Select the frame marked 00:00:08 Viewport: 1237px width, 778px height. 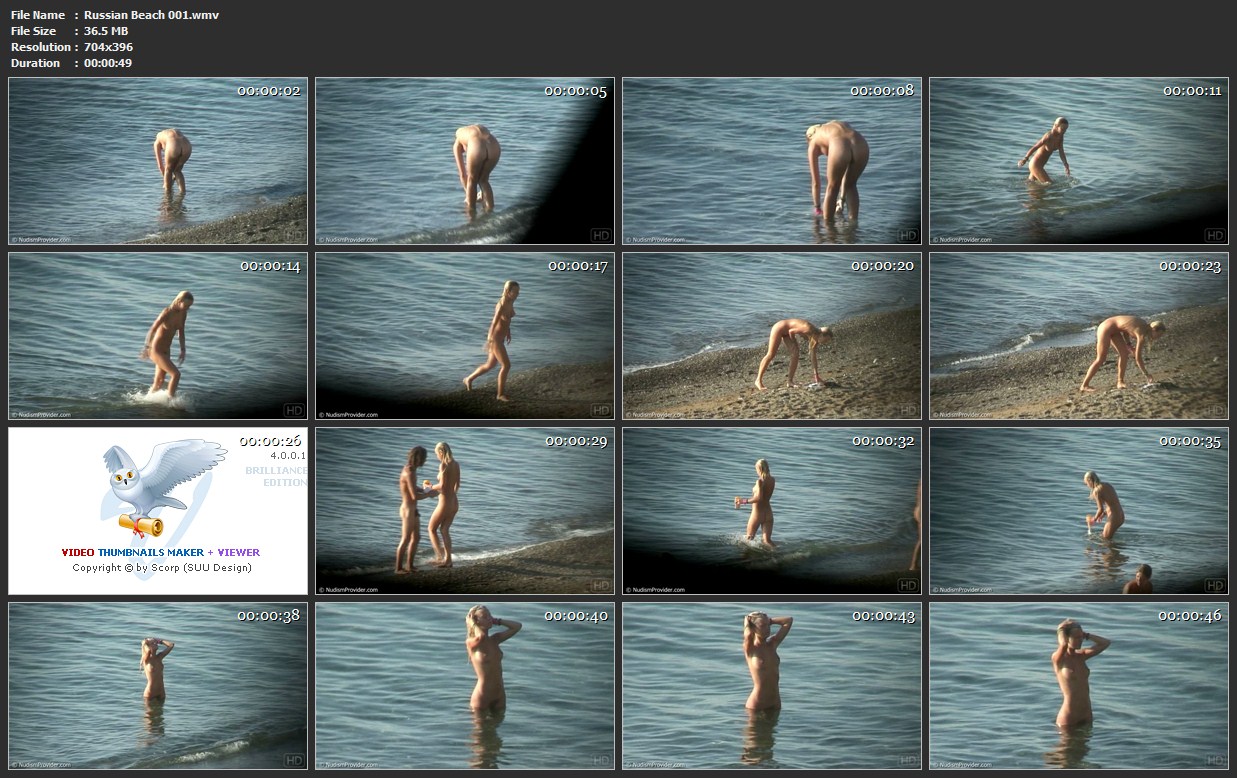click(771, 161)
